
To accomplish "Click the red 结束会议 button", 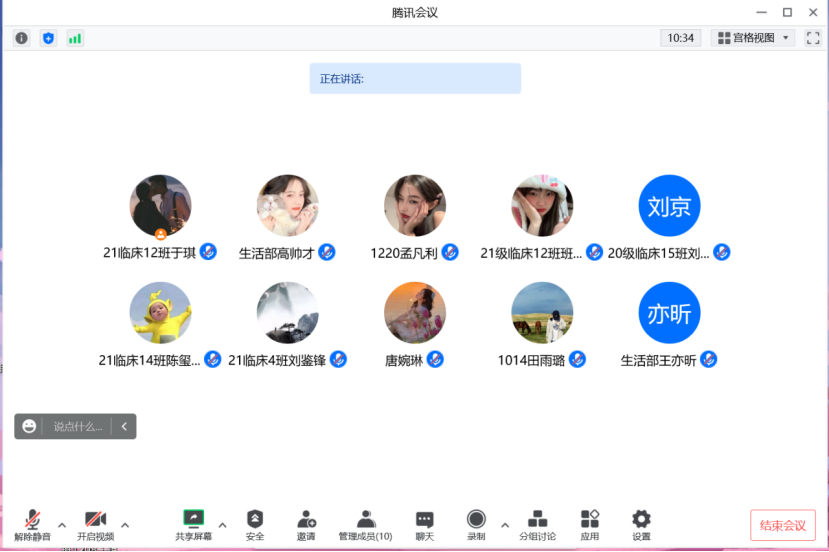I will tap(782, 526).
